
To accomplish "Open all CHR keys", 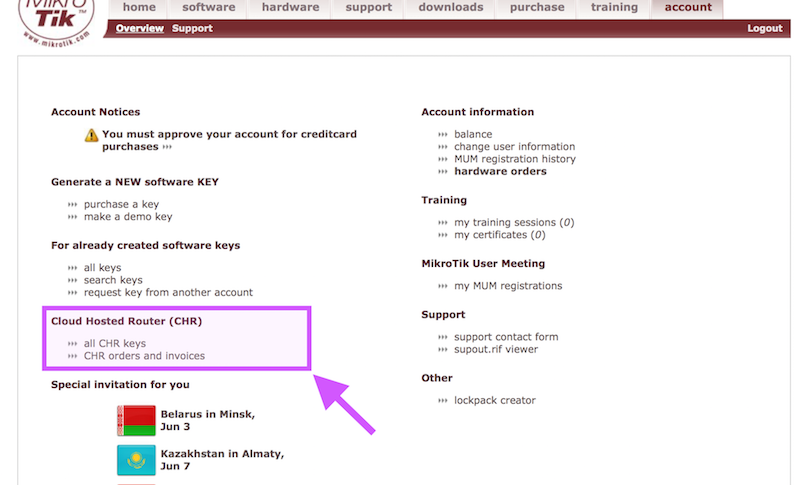I will point(115,343).
